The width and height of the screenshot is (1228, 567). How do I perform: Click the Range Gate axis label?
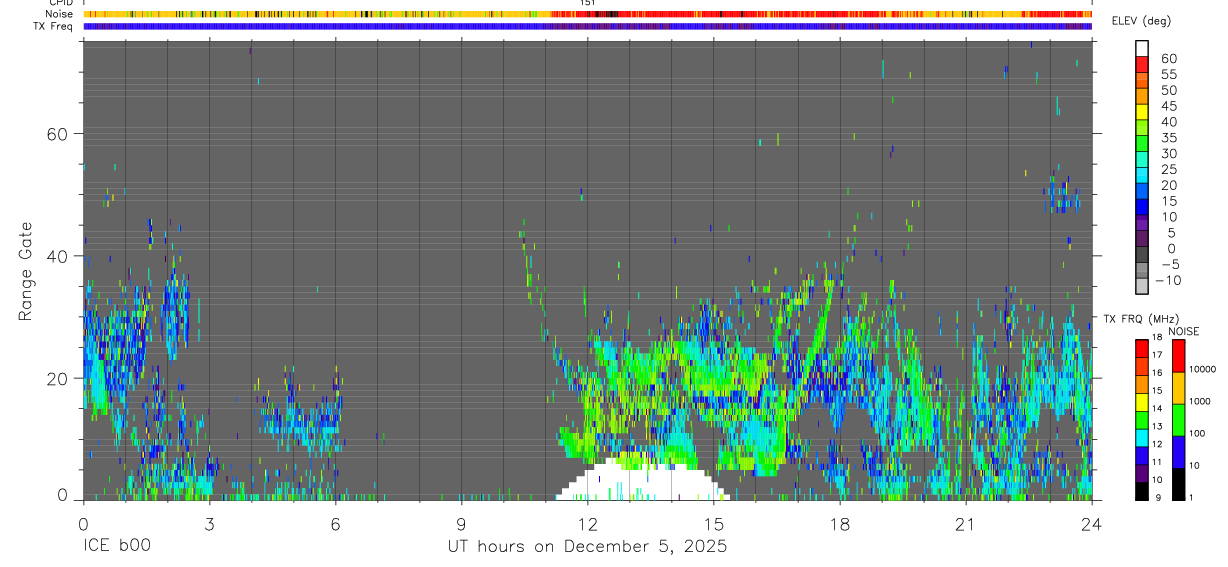25,271
